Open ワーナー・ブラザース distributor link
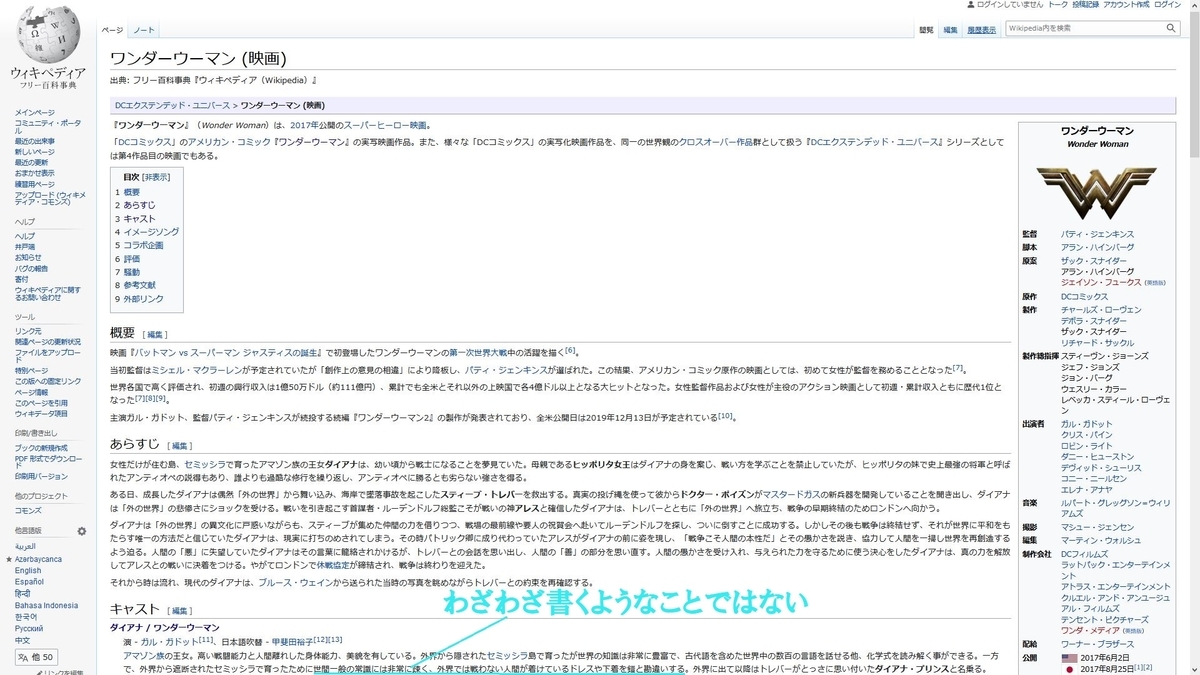The height and width of the screenshot is (675, 1200). (x=1099, y=644)
